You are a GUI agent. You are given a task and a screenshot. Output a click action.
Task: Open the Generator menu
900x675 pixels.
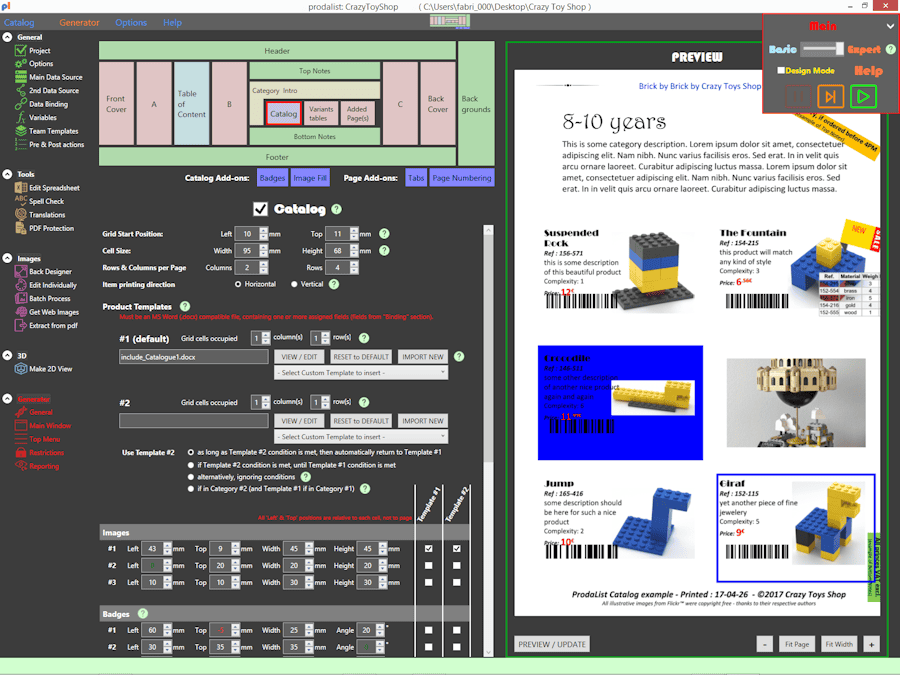coord(79,22)
